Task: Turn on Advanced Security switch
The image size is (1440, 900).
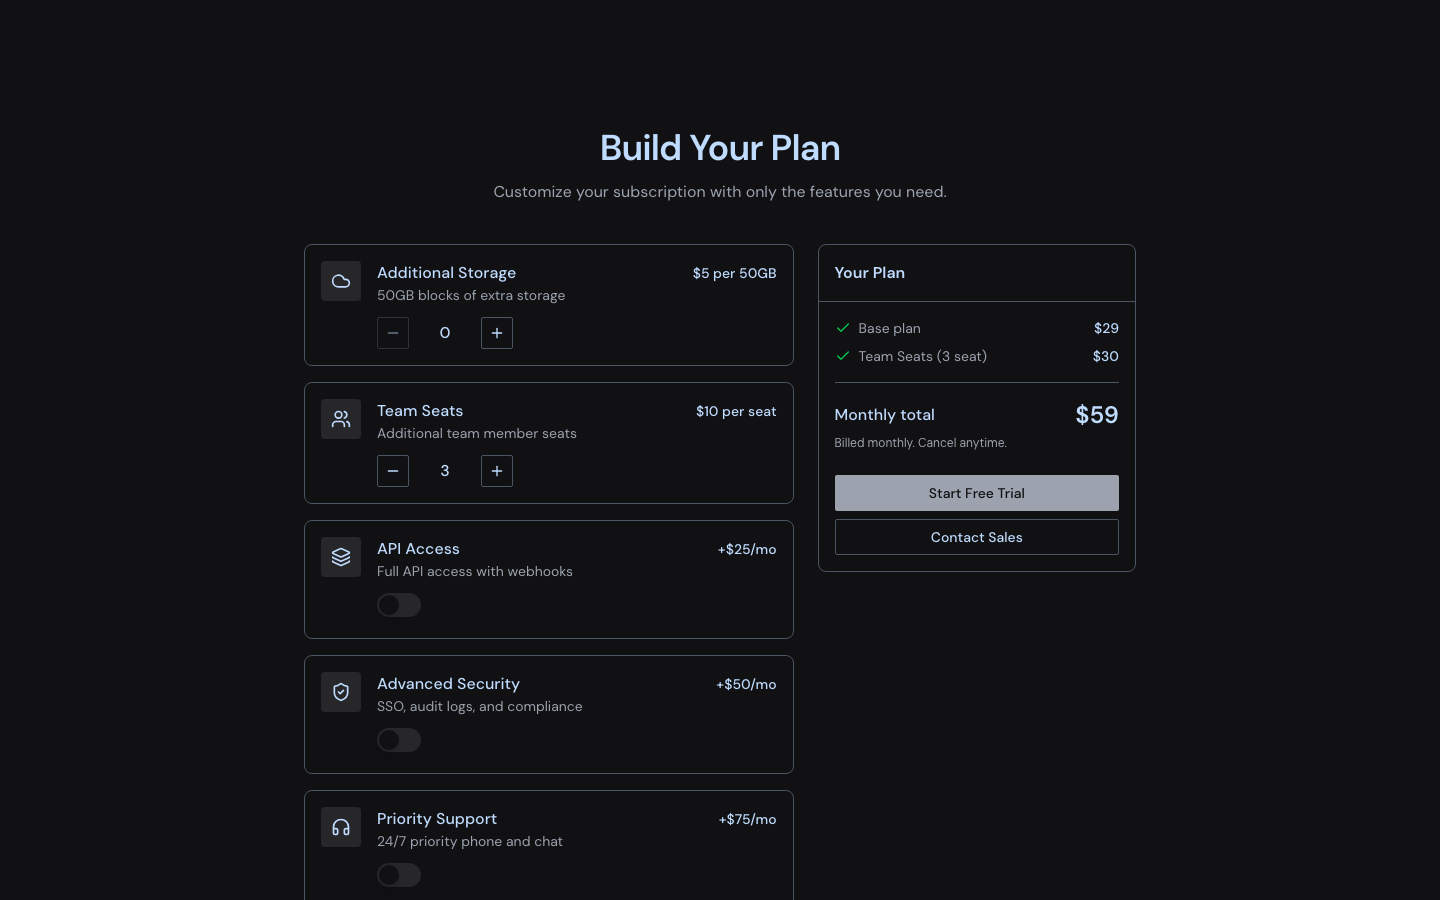Action: pos(399,740)
